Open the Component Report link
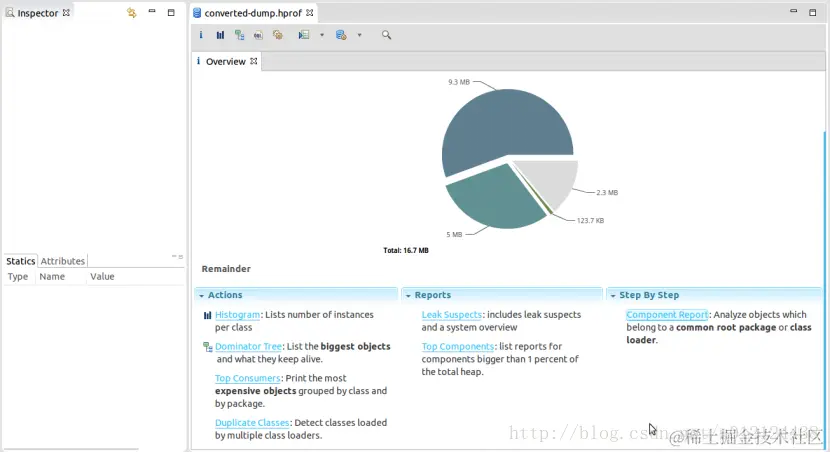 pos(667,314)
